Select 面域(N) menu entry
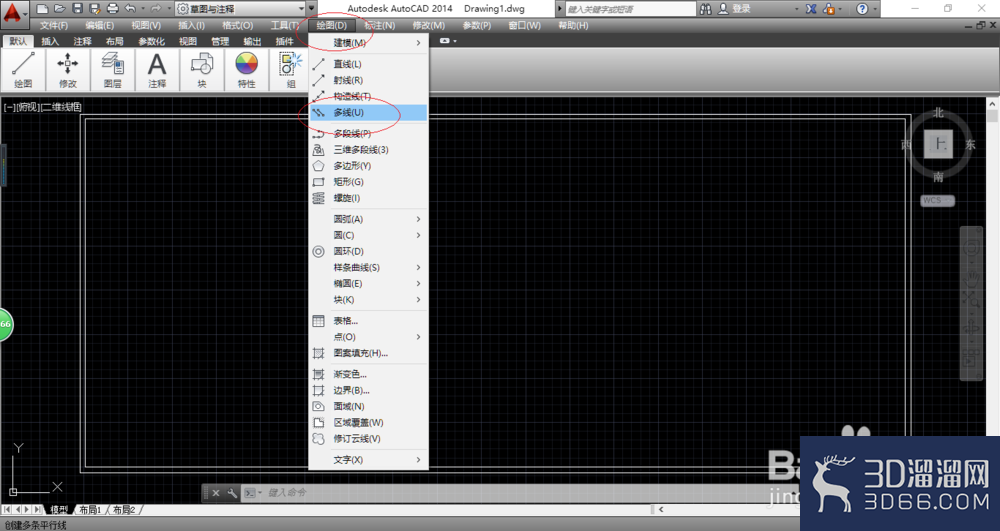 [x=369, y=407]
